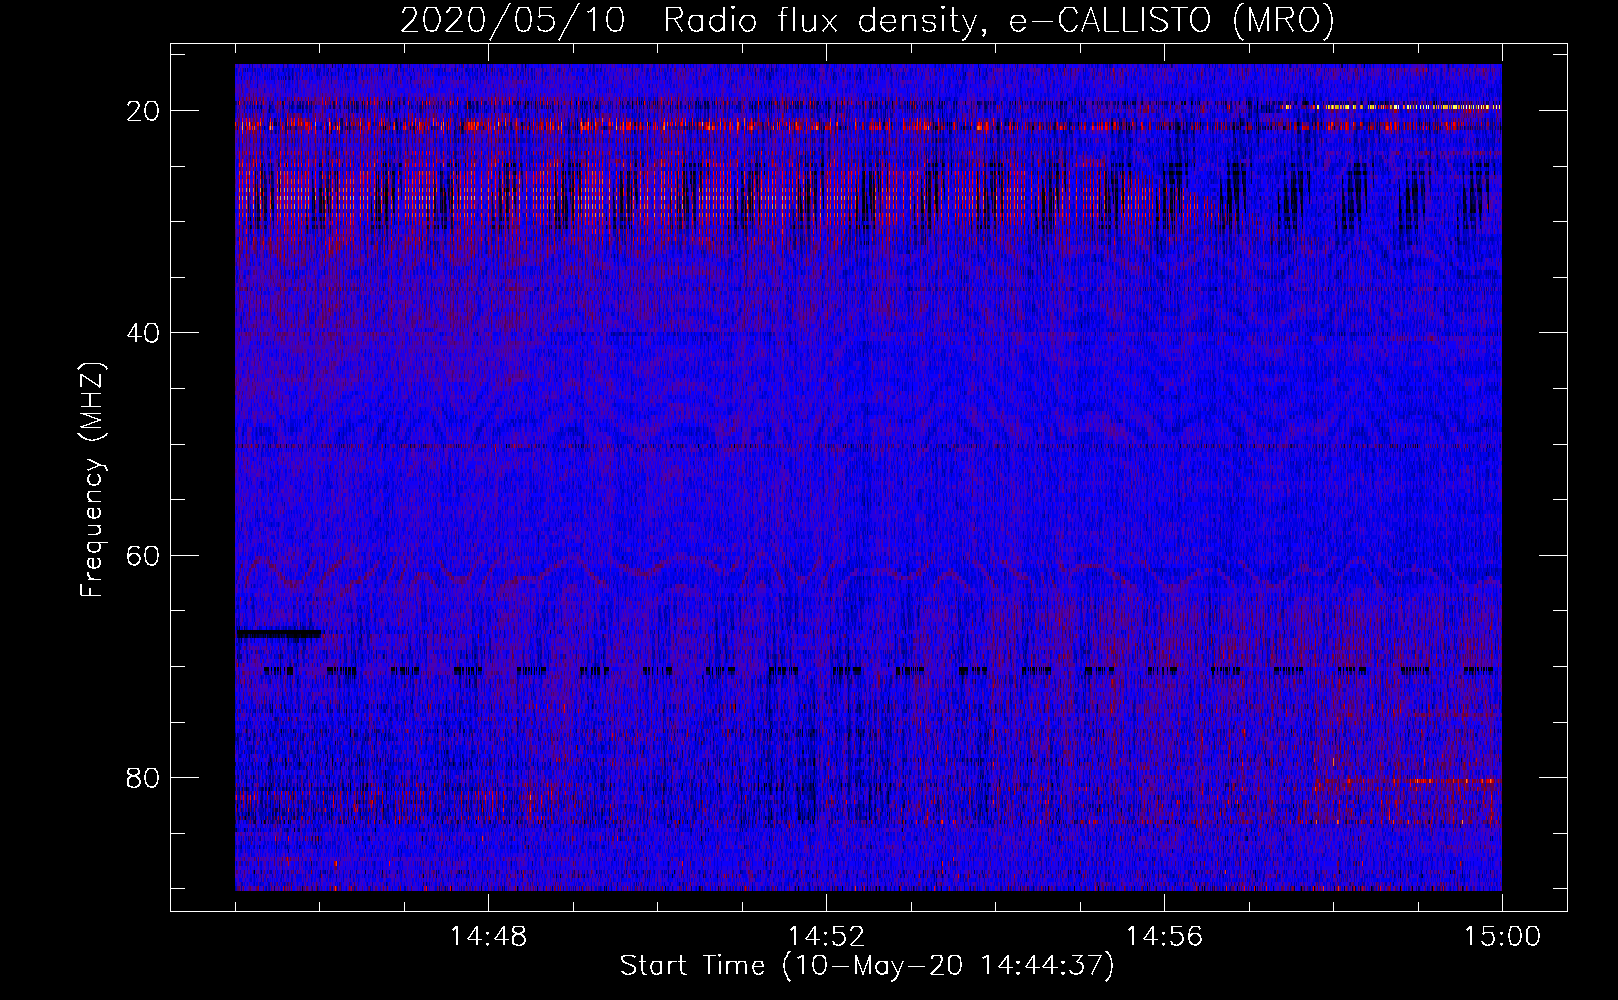Click the 14:48 time tick label
This screenshot has width=1618, height=1000.
(x=488, y=937)
